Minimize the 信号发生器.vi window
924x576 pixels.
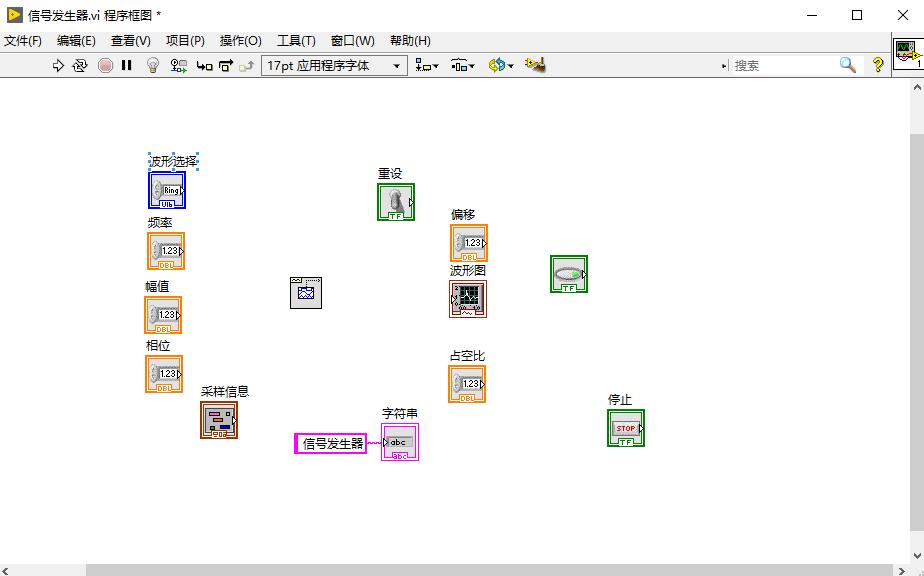tap(812, 15)
